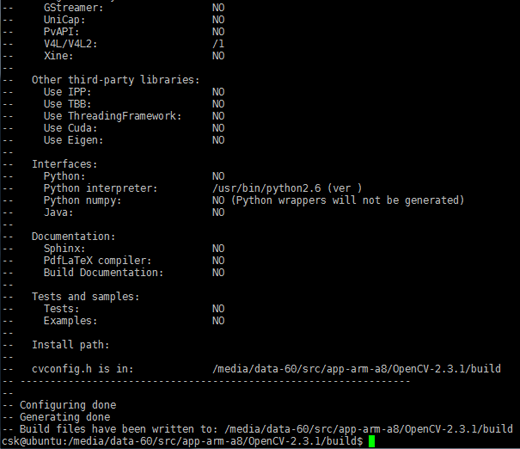Click the 'Other third-party libraries' heading
Viewport: 520px width, 449px height.
pyautogui.click(x=116, y=80)
